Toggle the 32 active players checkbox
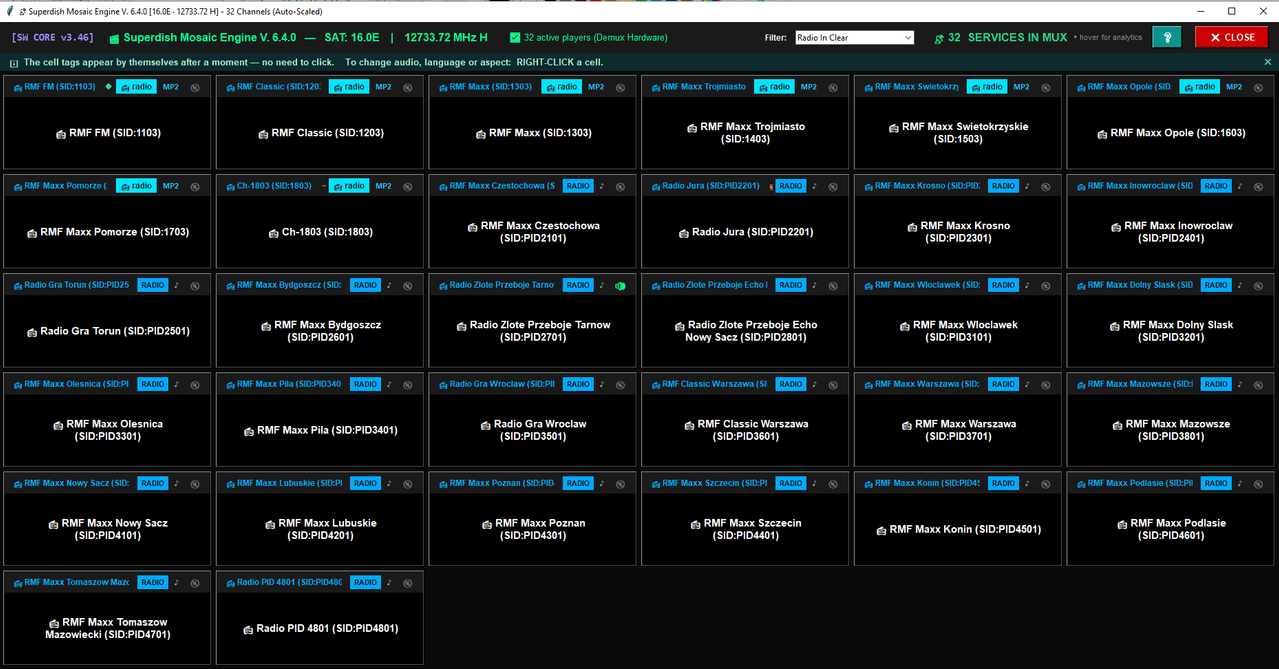 515,38
